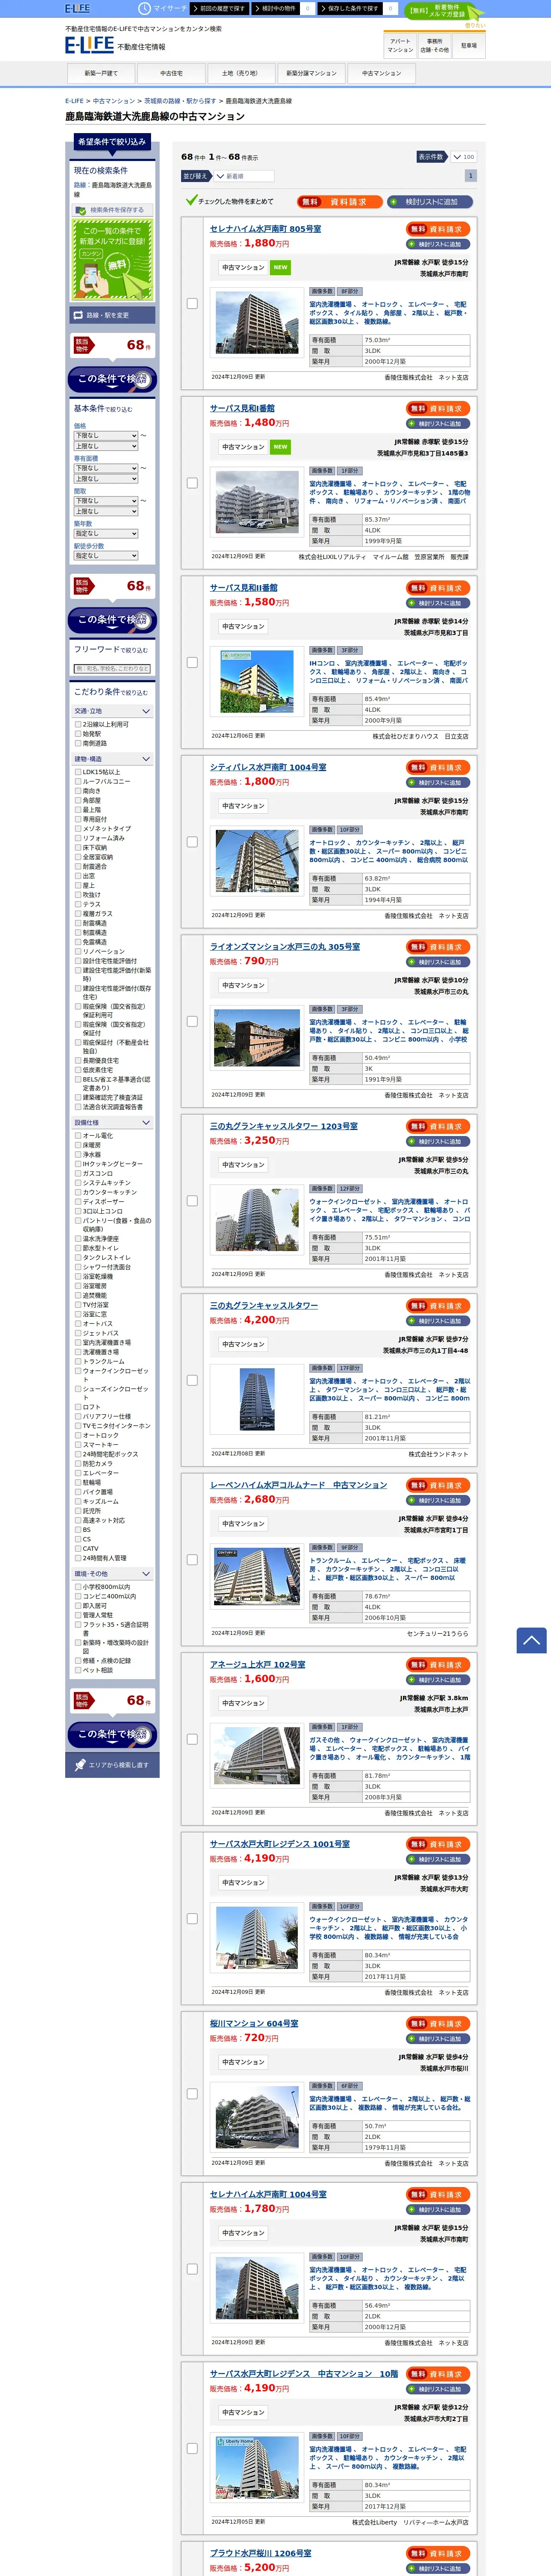Click the scroll-to-top arrow icon
The width and height of the screenshot is (551, 2576).
(531, 1640)
